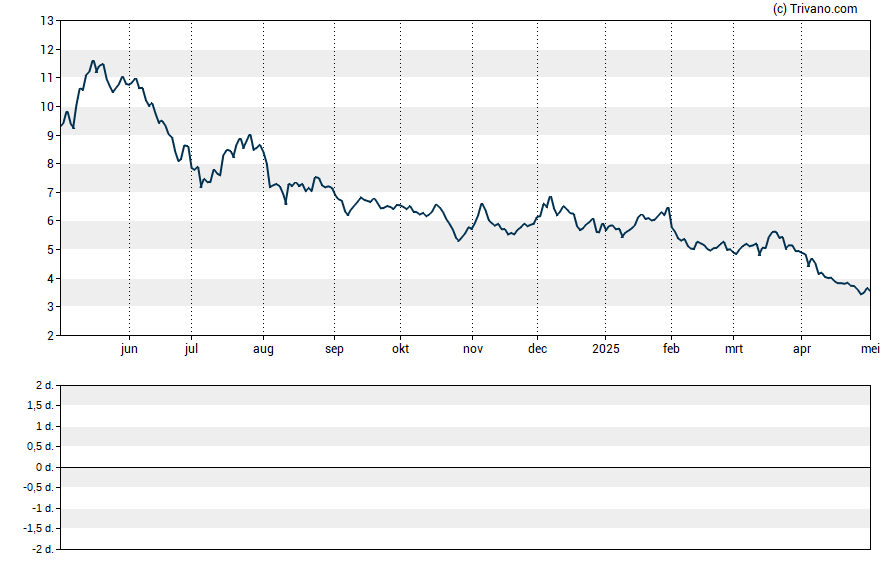This screenshot has height=565, width=888.
Task: Click the price axis value 10
Action: (47, 106)
